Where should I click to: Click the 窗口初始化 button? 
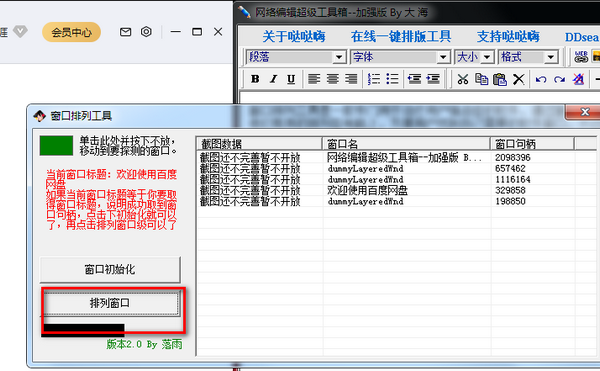110,269
